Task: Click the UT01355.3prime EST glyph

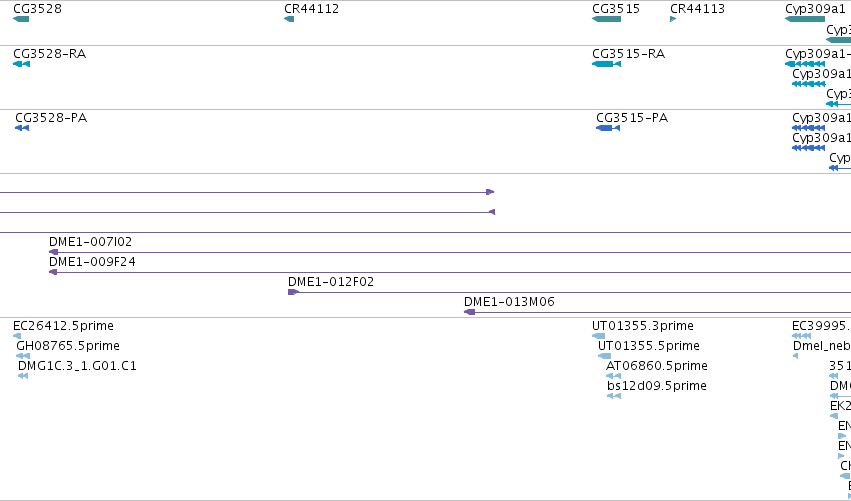Action: [598, 336]
